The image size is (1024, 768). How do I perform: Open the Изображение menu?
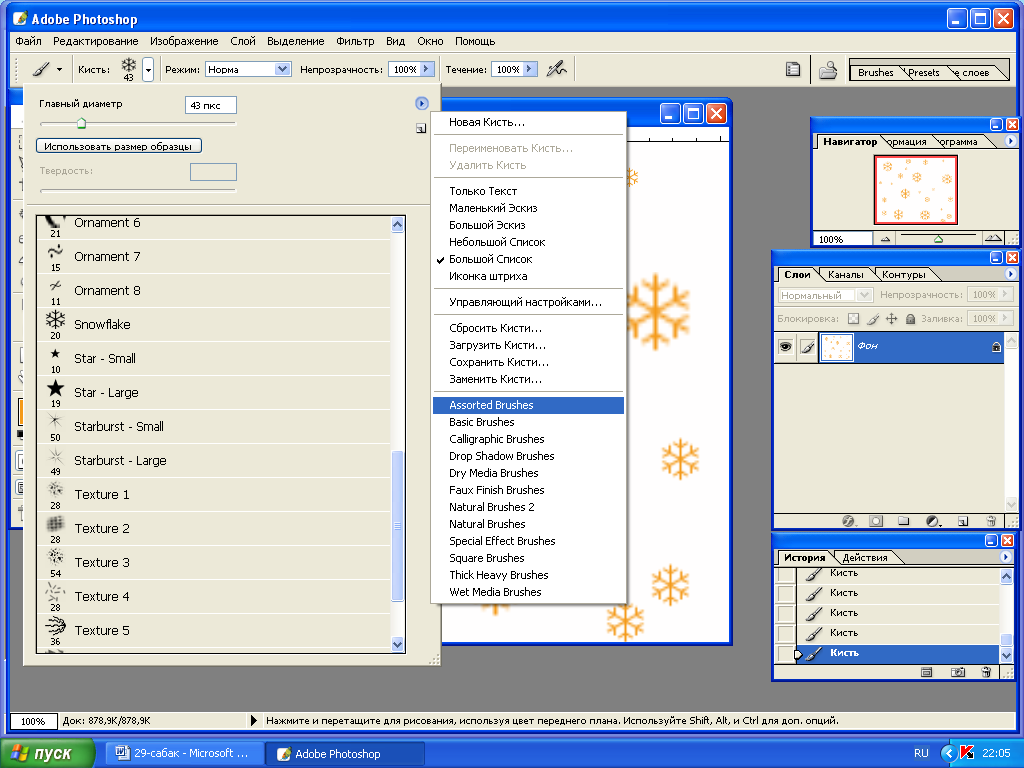tap(184, 41)
